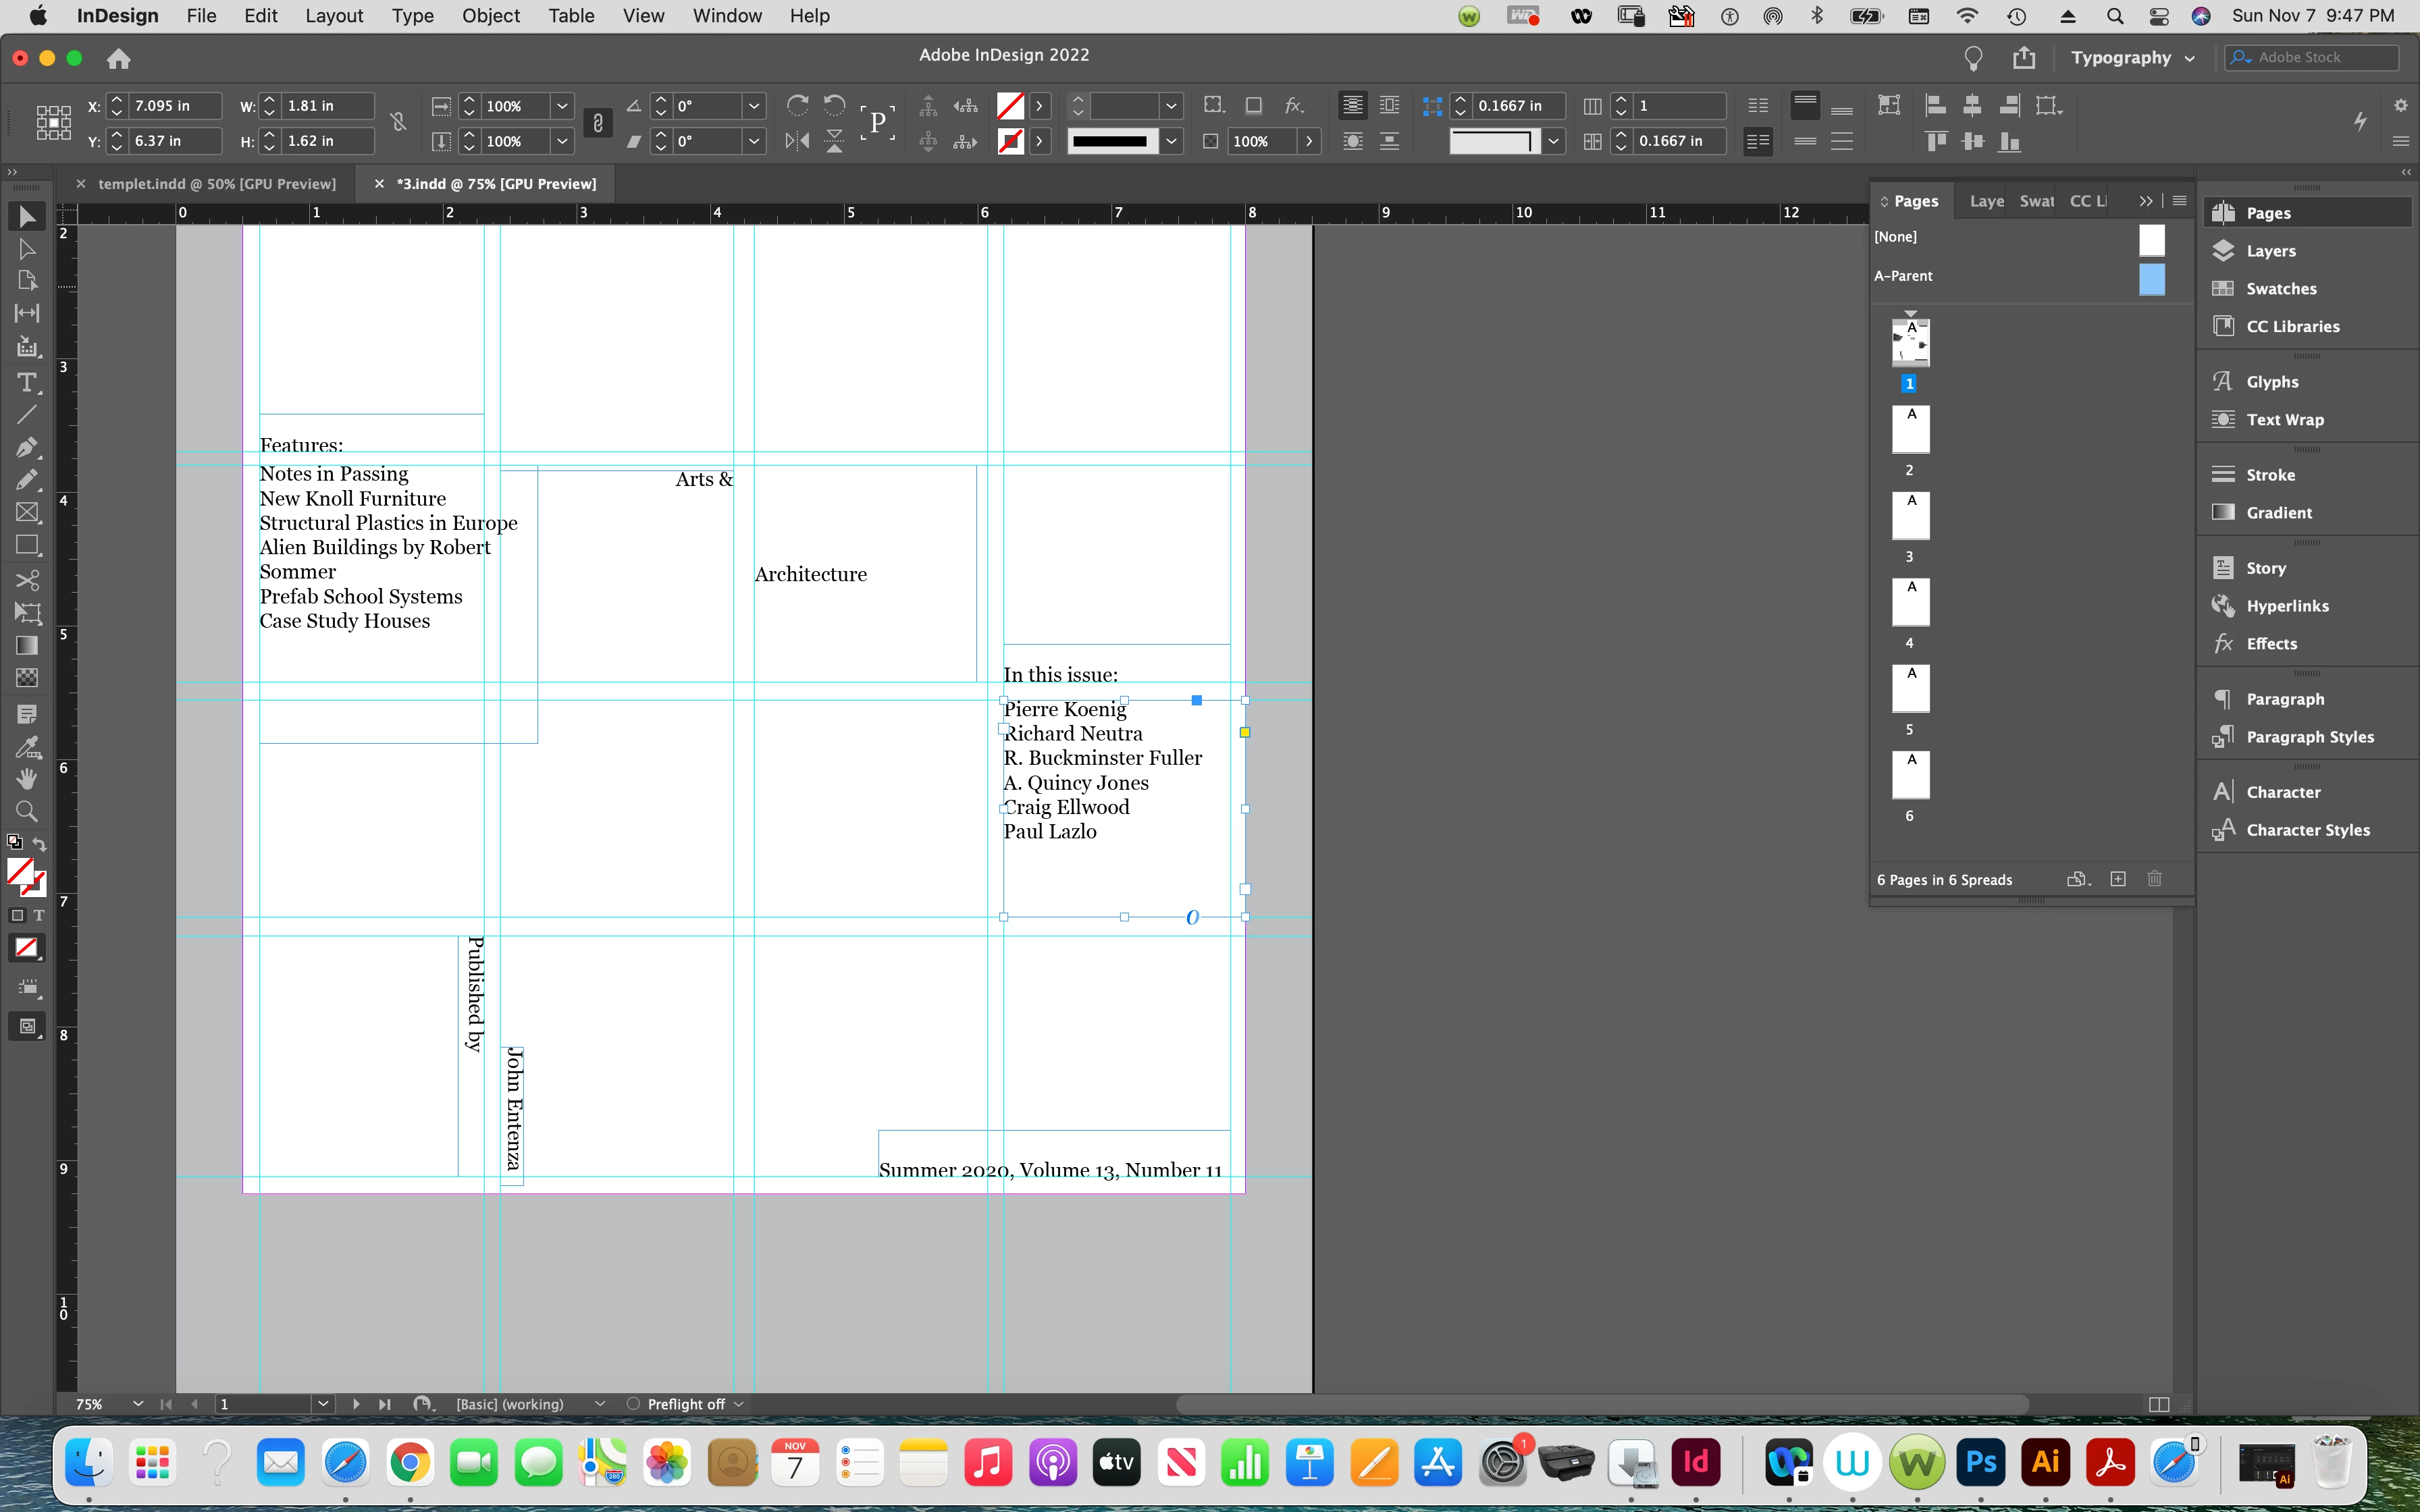This screenshot has height=1512, width=2420.
Task: Open the Object menu
Action: pyautogui.click(x=490, y=16)
